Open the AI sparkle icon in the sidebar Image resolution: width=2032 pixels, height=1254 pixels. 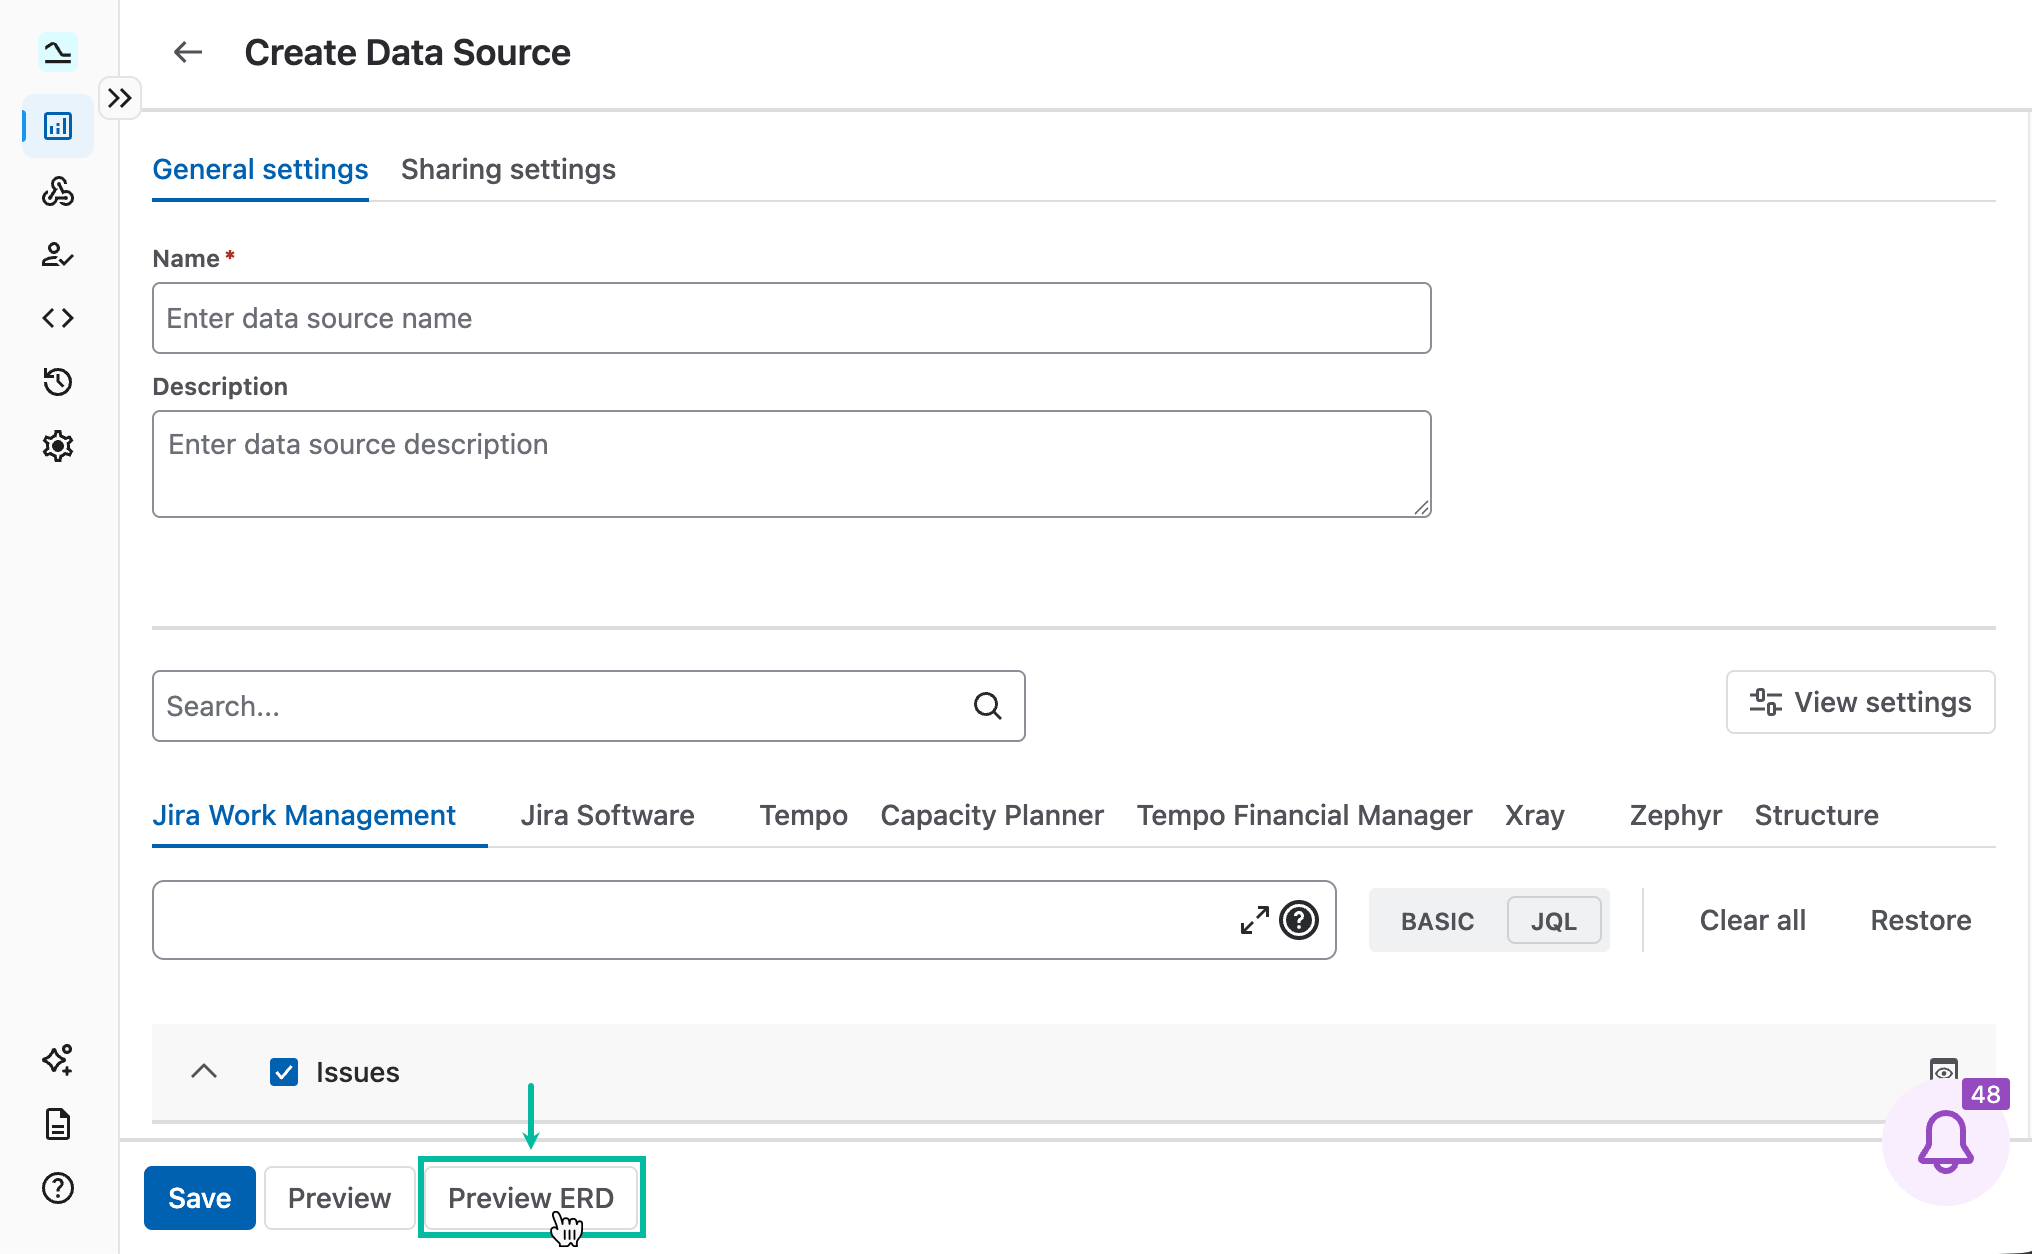tap(58, 1060)
